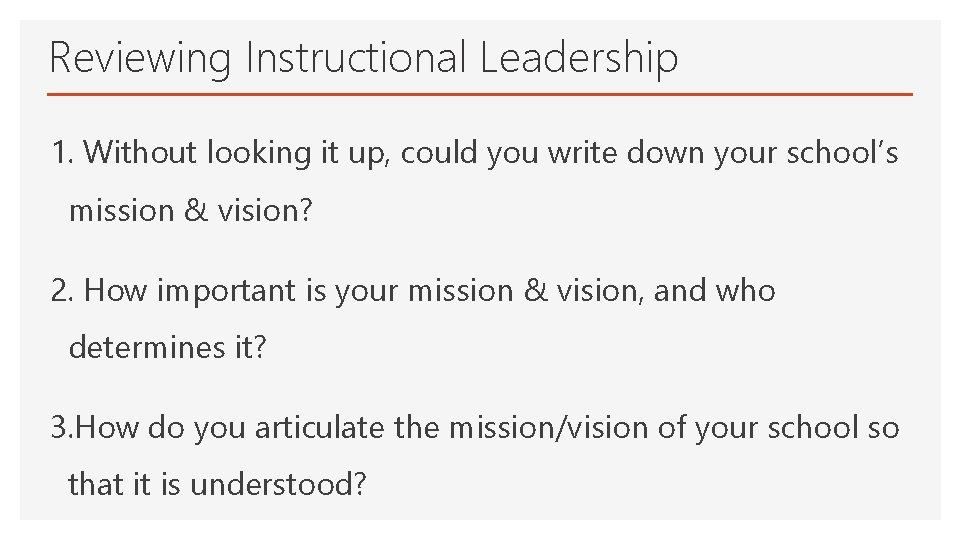Select the word 'Leadership' in the title
960x540 pixels.
click(578, 57)
